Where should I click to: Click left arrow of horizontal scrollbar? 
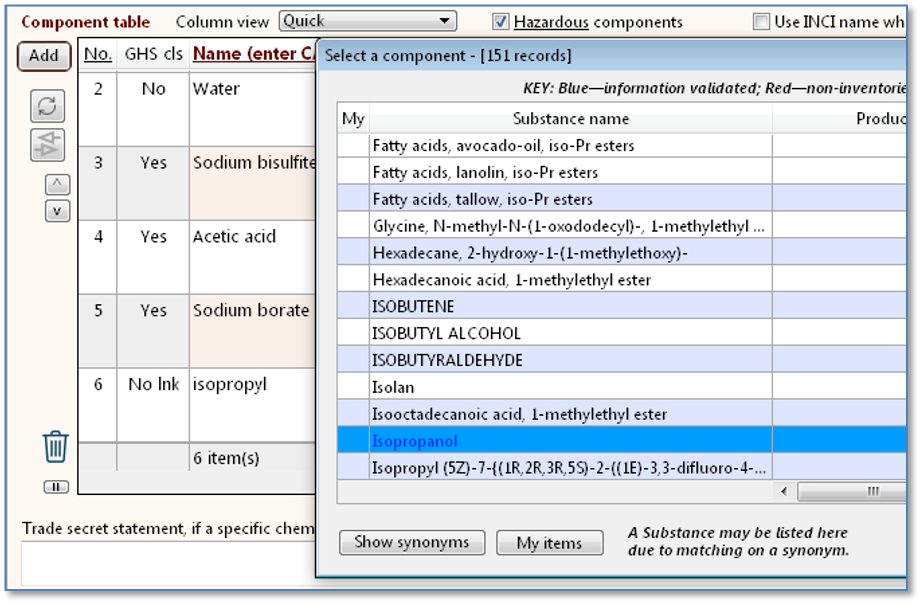click(x=784, y=491)
